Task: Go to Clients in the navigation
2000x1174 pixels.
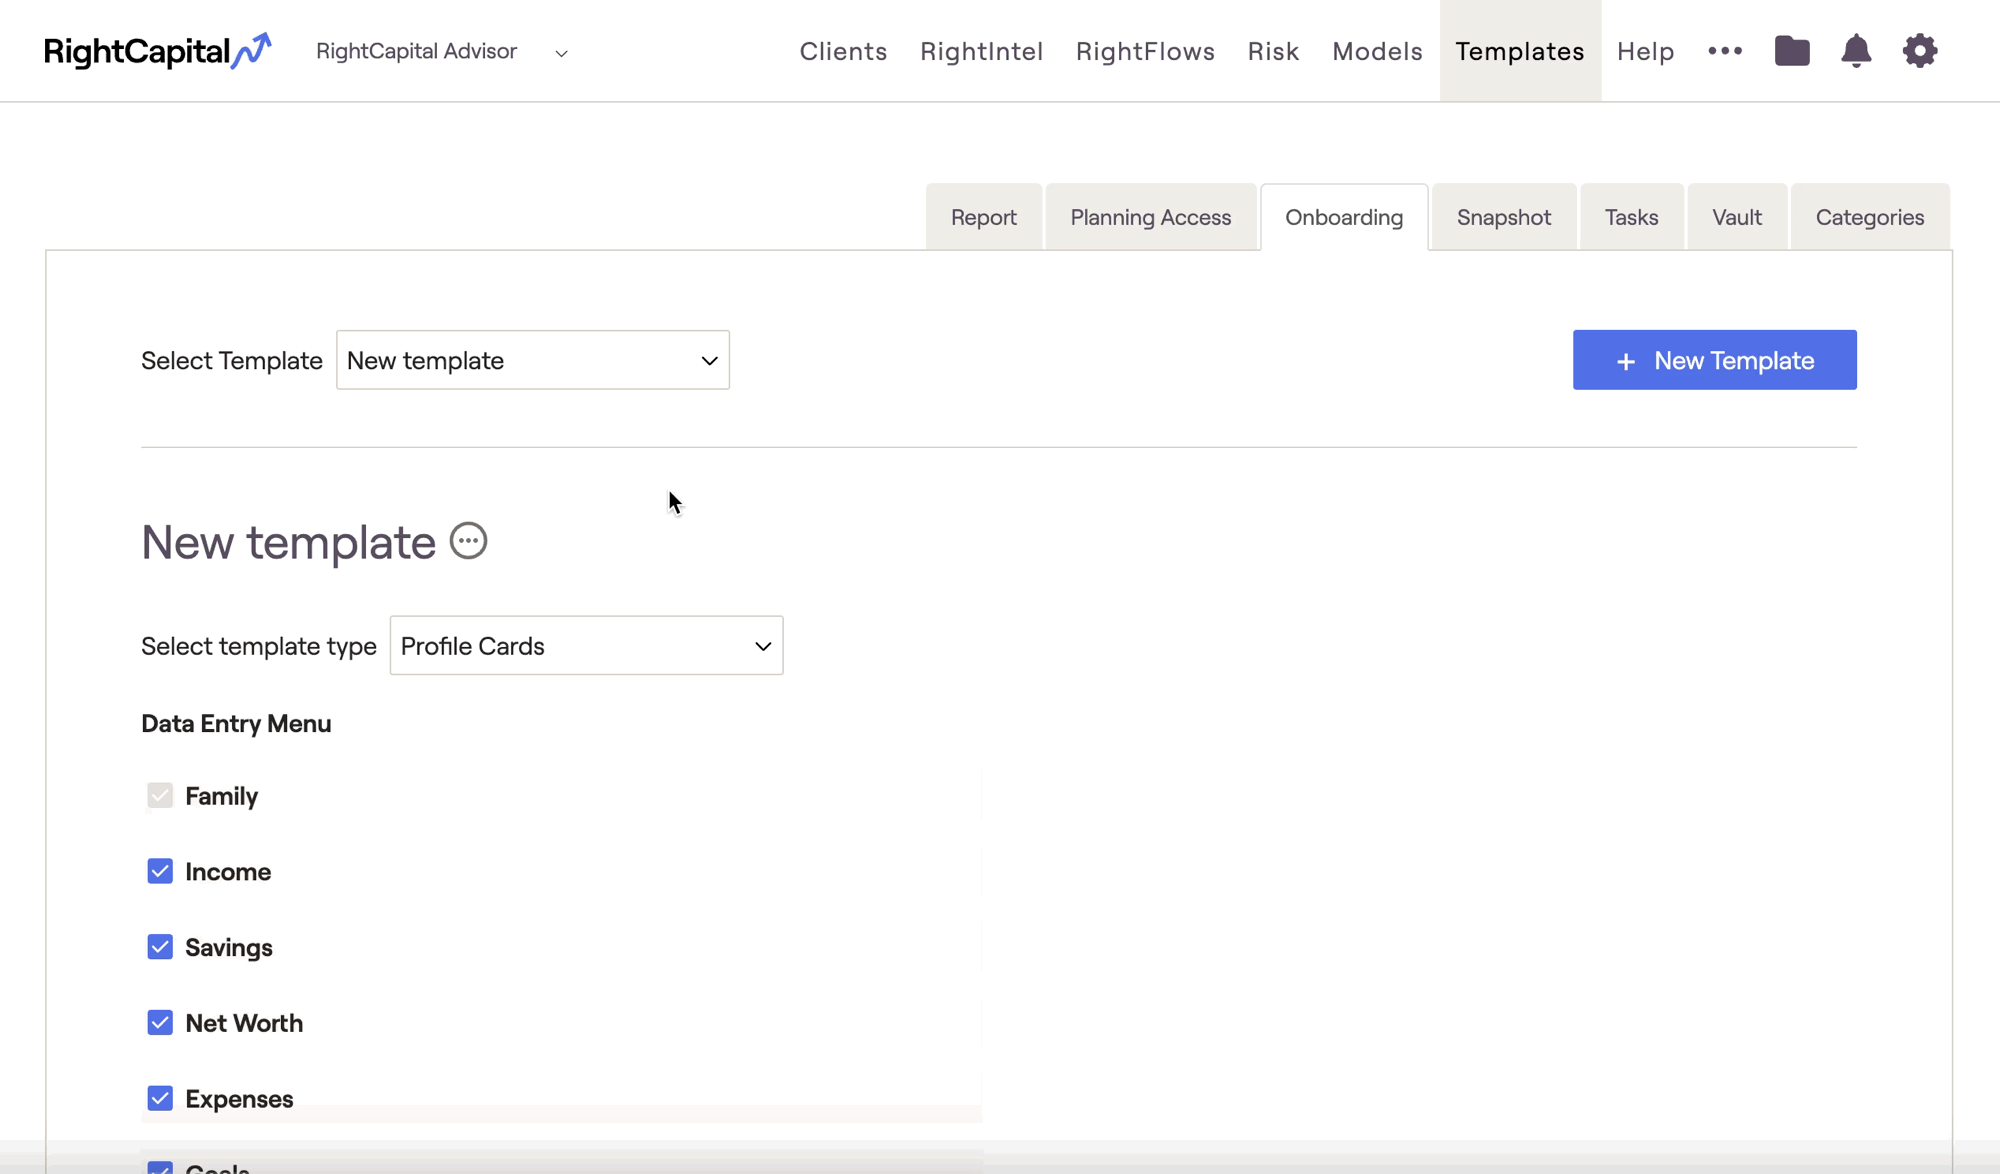Action: click(x=843, y=51)
